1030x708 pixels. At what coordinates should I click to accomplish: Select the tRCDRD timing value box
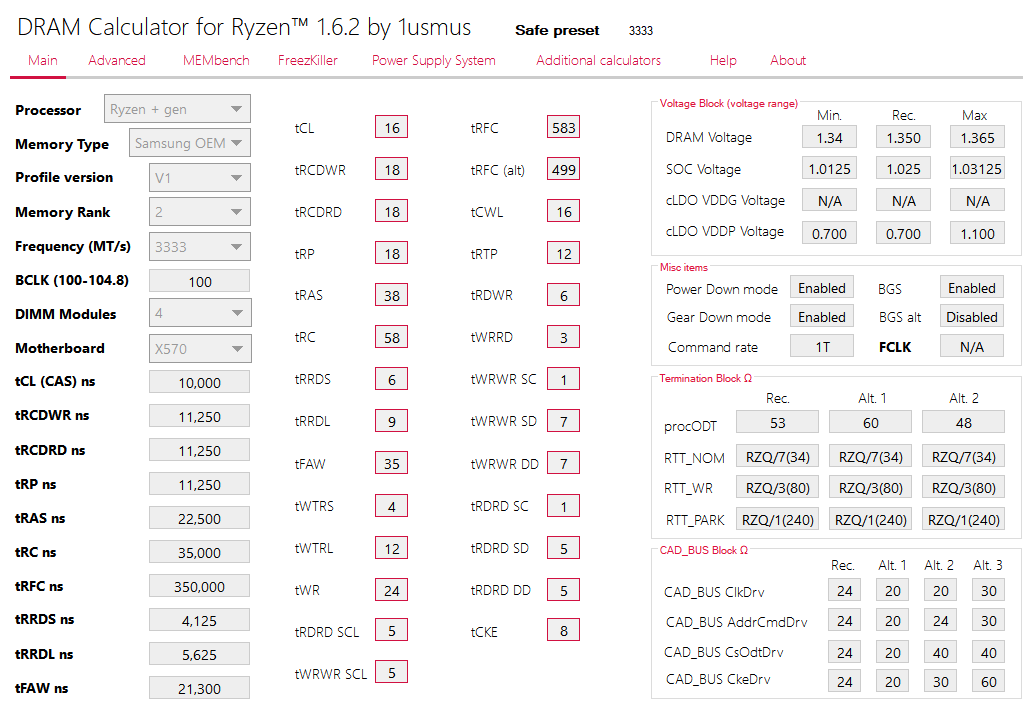392,211
